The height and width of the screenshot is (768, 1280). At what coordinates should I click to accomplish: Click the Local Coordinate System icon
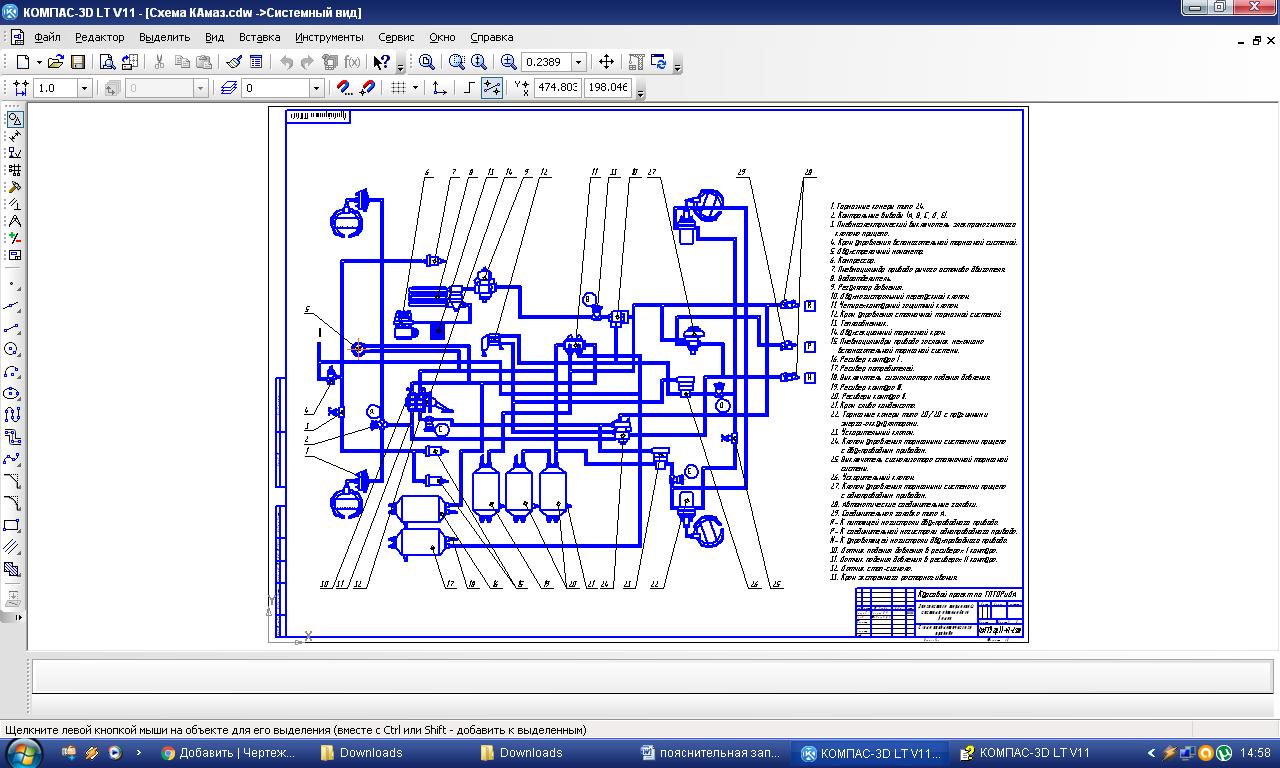tap(439, 88)
